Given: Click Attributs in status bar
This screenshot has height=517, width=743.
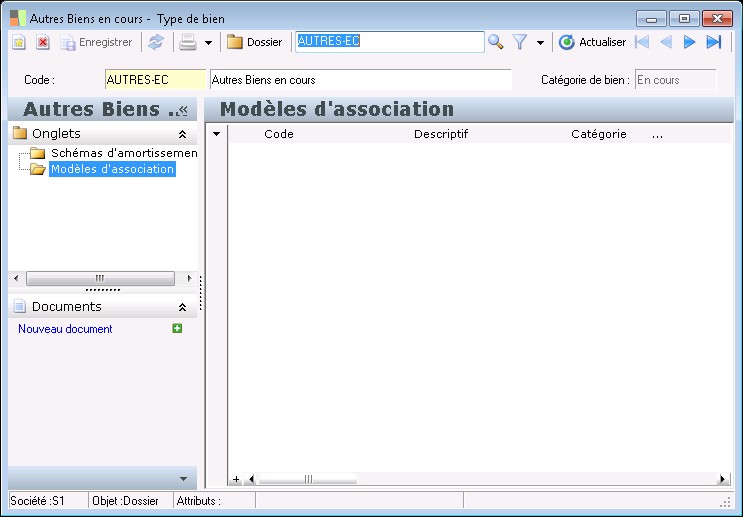Looking at the screenshot, I should (x=199, y=501).
